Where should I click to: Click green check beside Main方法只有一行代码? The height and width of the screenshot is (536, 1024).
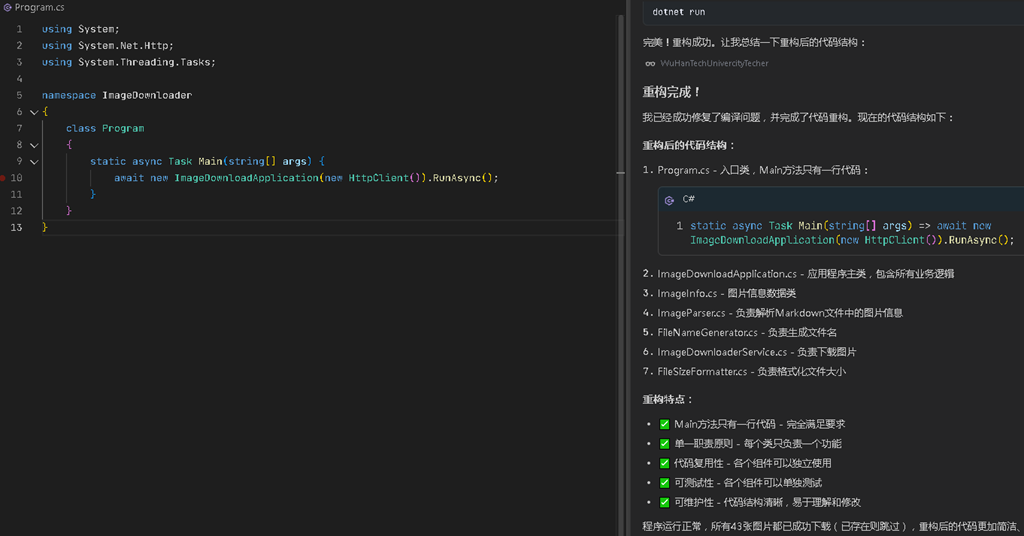[x=664, y=424]
